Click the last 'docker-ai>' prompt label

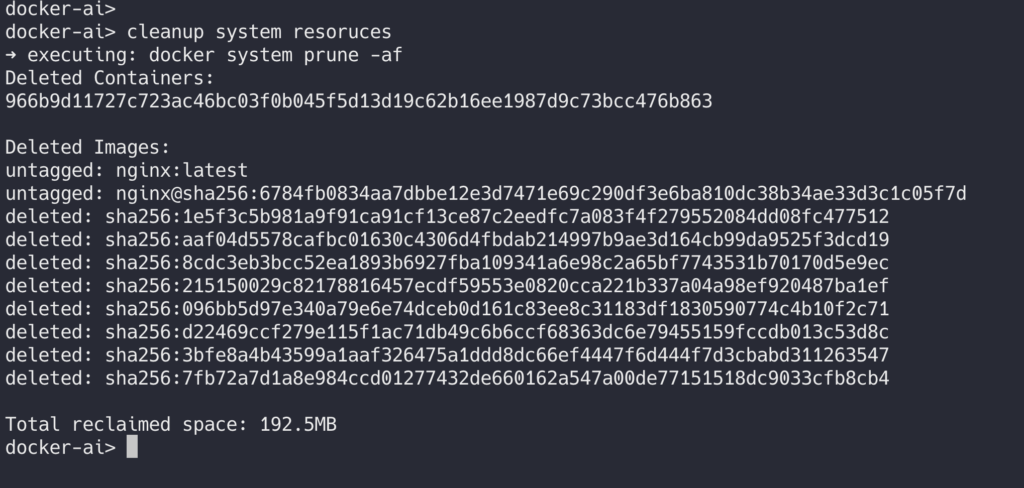click(61, 447)
